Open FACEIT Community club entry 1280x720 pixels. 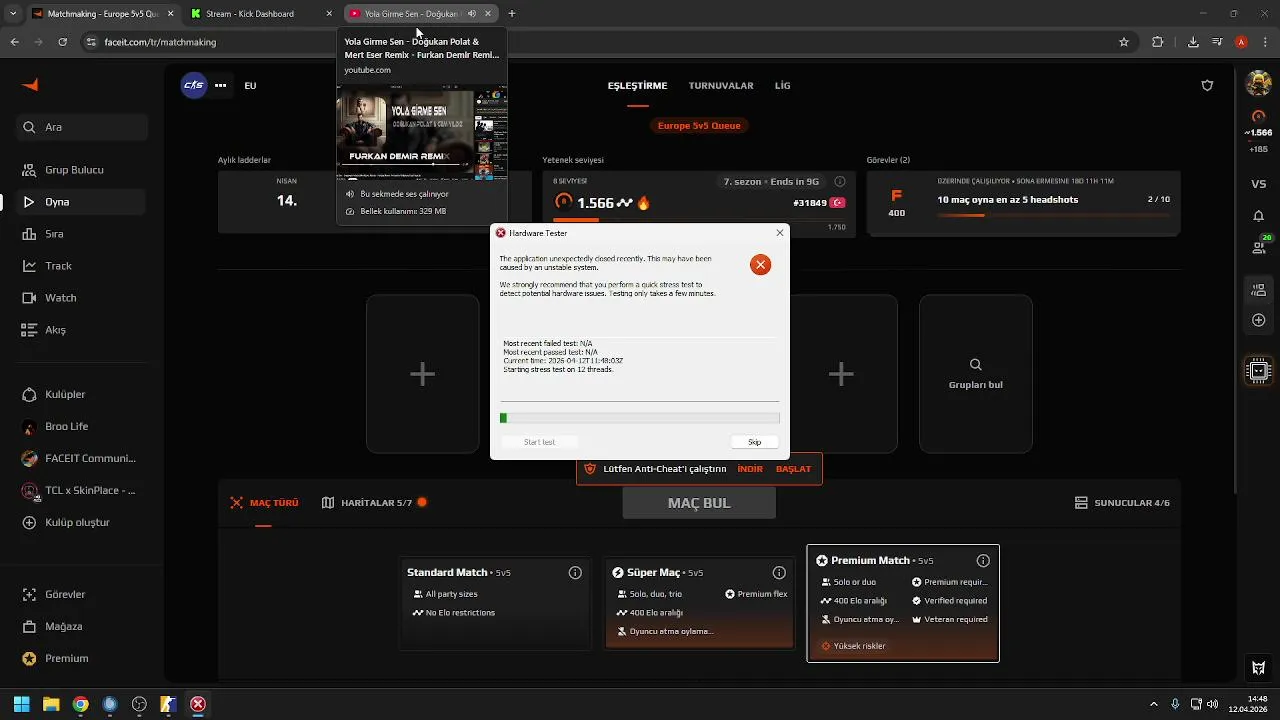(x=82, y=458)
